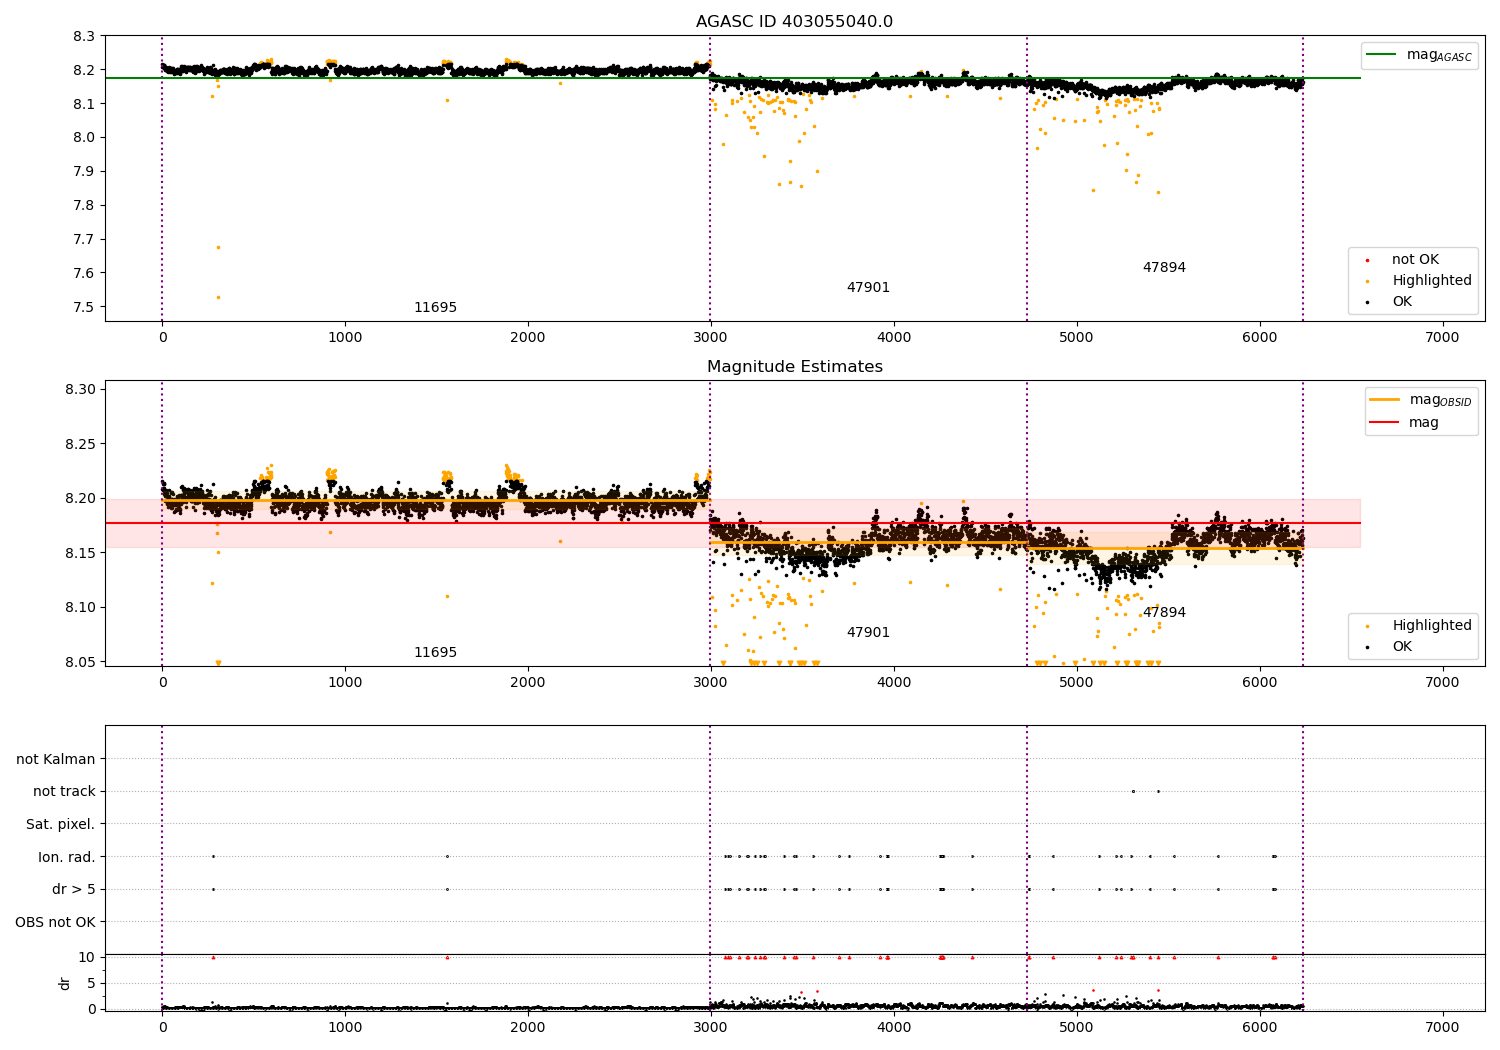Click the 'not Kalman' row label
1500x1050 pixels.
56,760
